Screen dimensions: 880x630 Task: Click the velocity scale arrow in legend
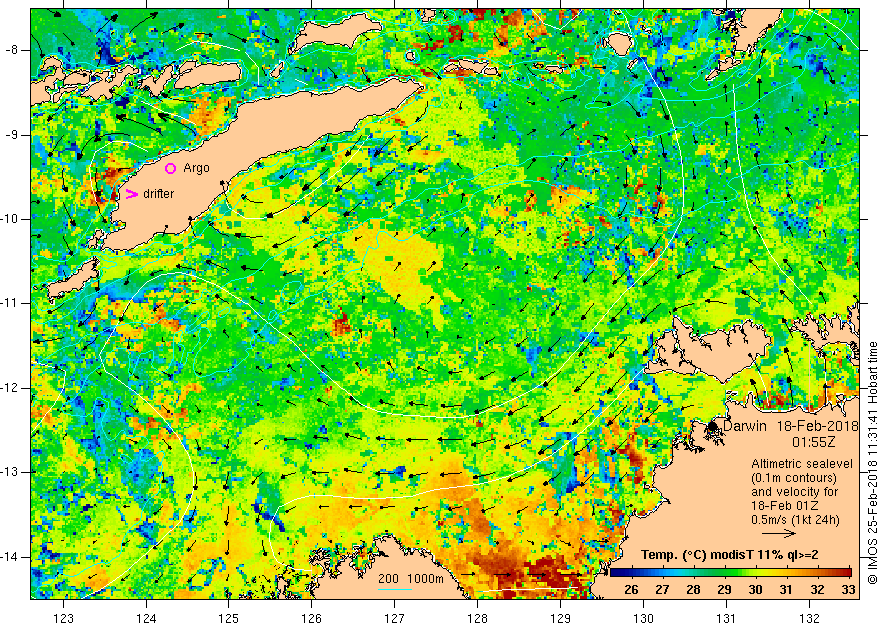click(778, 534)
